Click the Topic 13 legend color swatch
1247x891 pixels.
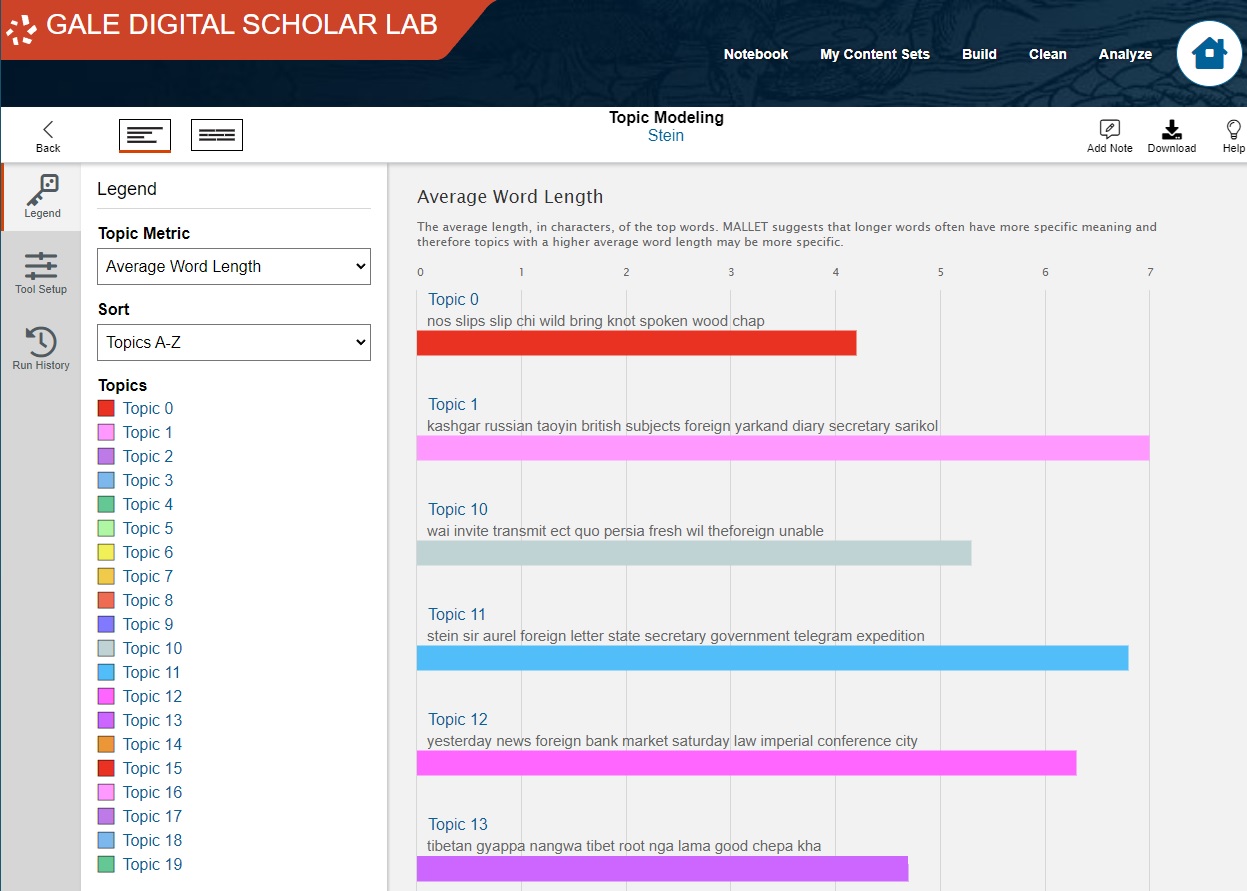point(106,720)
